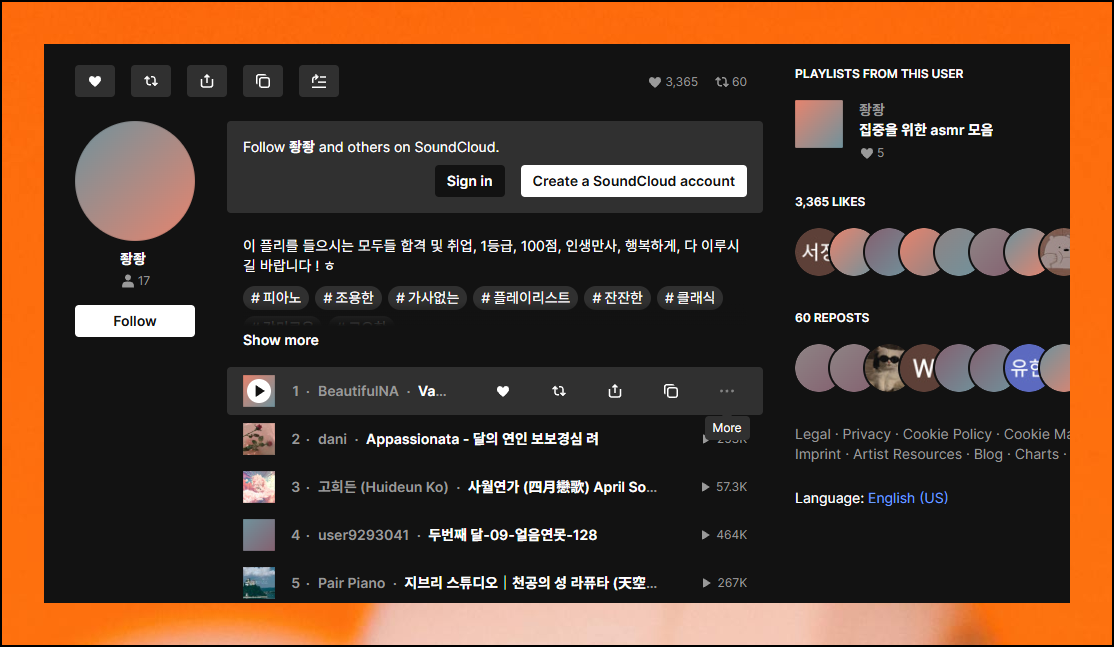The width and height of the screenshot is (1114, 647).
Task: Open sunglasses cat avatar in reposts
Action: coord(885,368)
